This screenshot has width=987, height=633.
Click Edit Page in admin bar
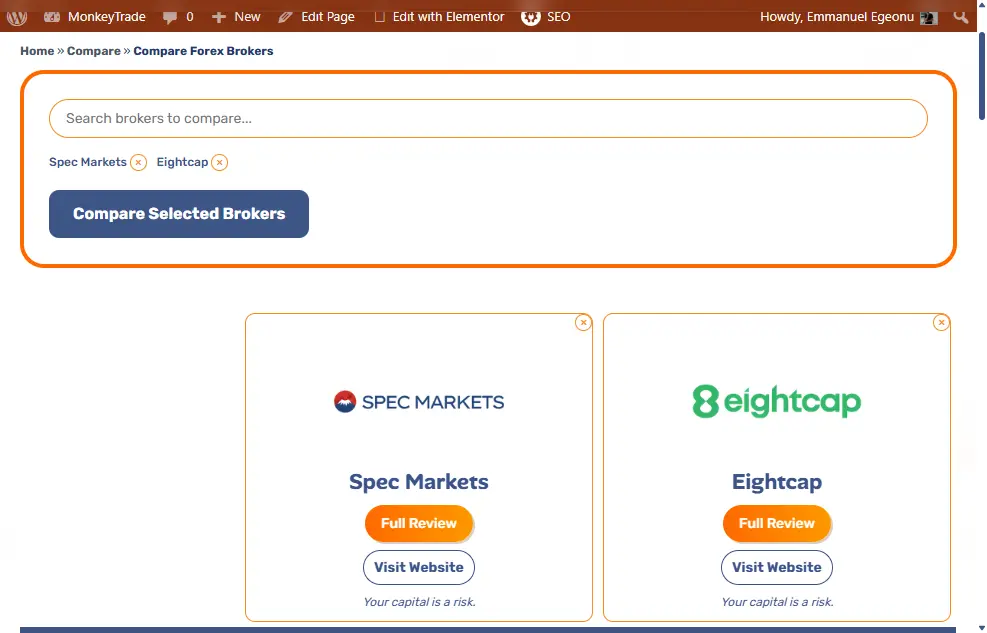[x=316, y=17]
